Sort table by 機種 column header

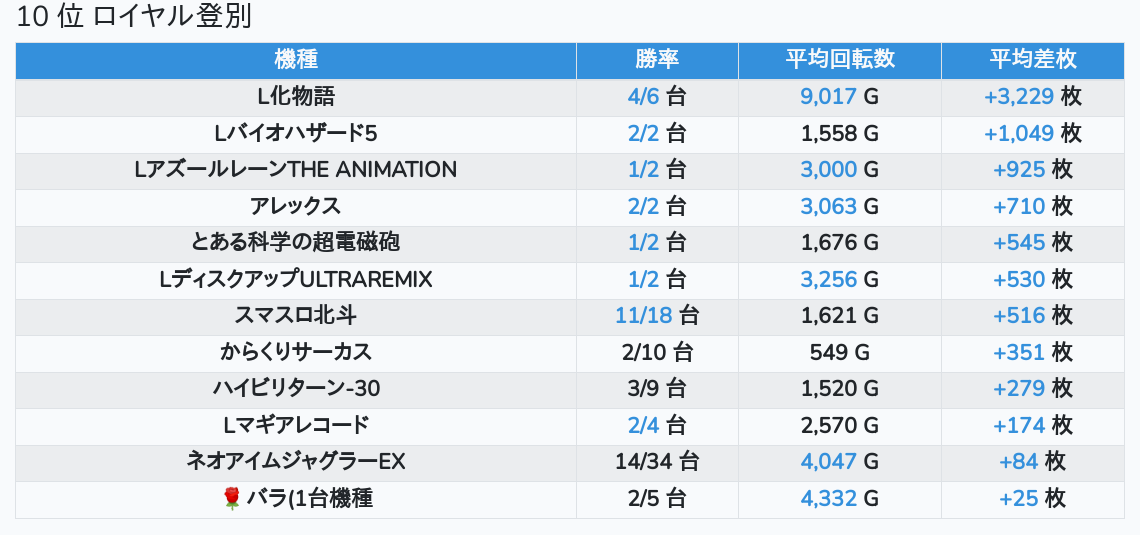pyautogui.click(x=295, y=59)
